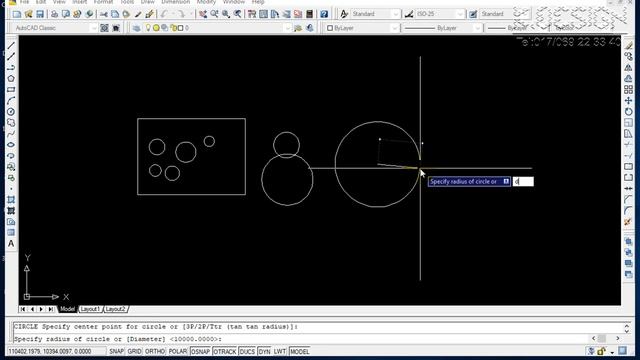Select the Move tool in Modify toolbar
The width and height of the screenshot is (640, 360).
[x=629, y=100]
